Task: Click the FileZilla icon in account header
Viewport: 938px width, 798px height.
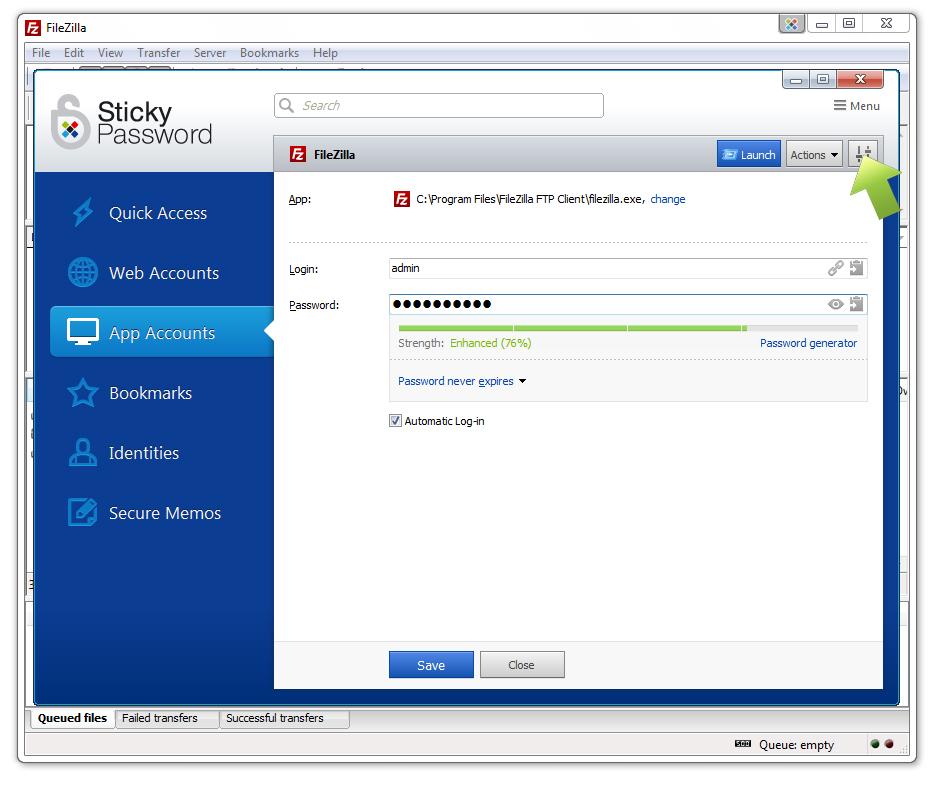Action: click(298, 154)
